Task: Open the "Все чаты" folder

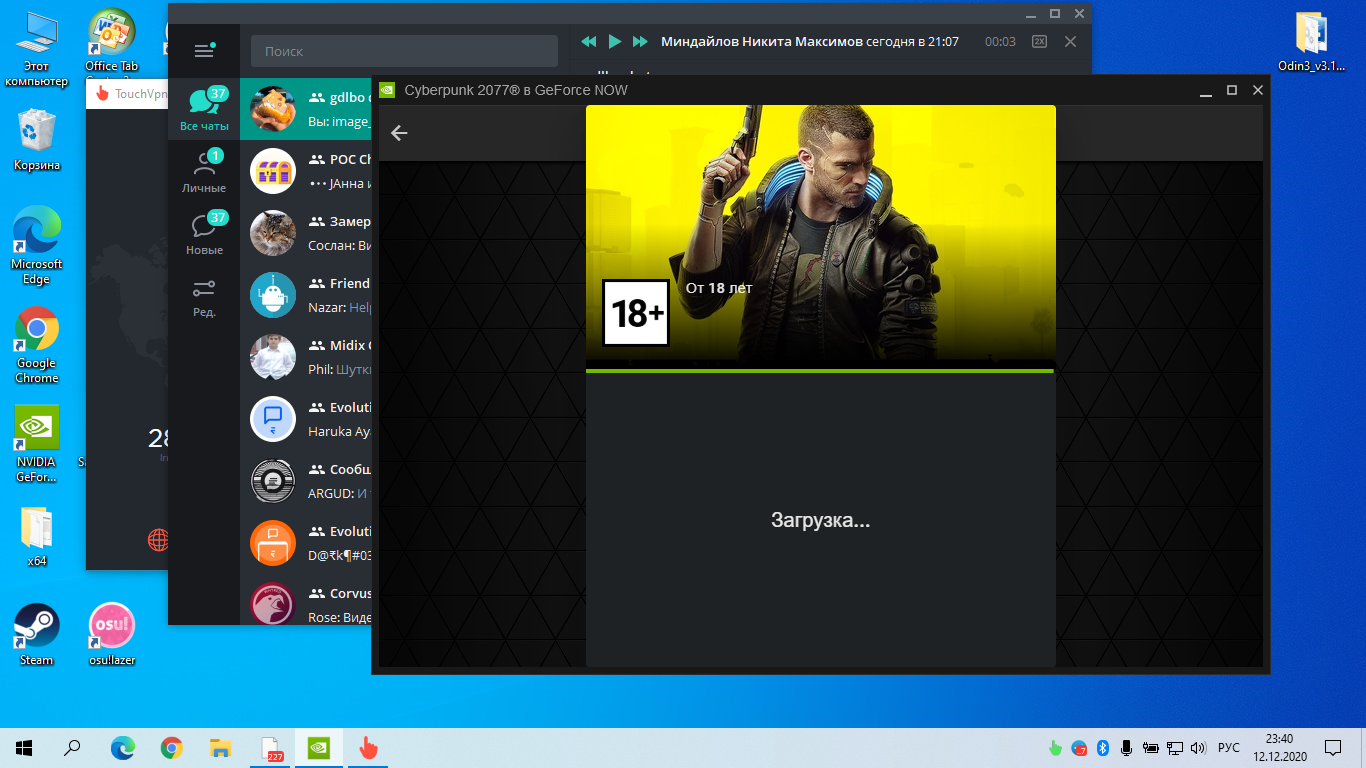Action: tap(204, 110)
